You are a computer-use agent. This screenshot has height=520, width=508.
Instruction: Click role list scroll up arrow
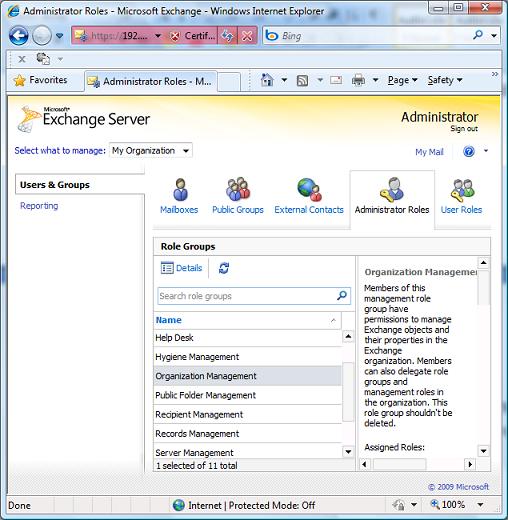click(348, 337)
